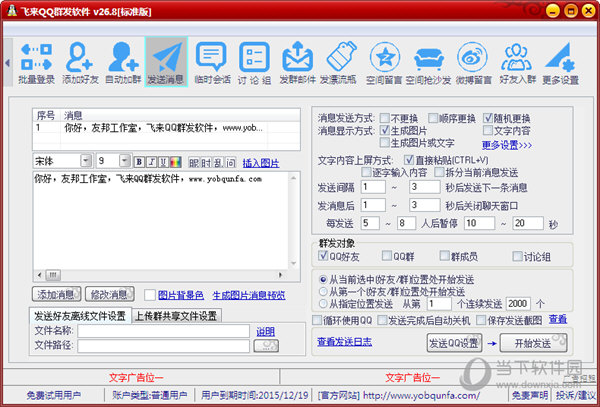This screenshot has width=600, height=407.
Task: Open the 讨论组 discussion group tool
Action: pyautogui.click(x=254, y=63)
